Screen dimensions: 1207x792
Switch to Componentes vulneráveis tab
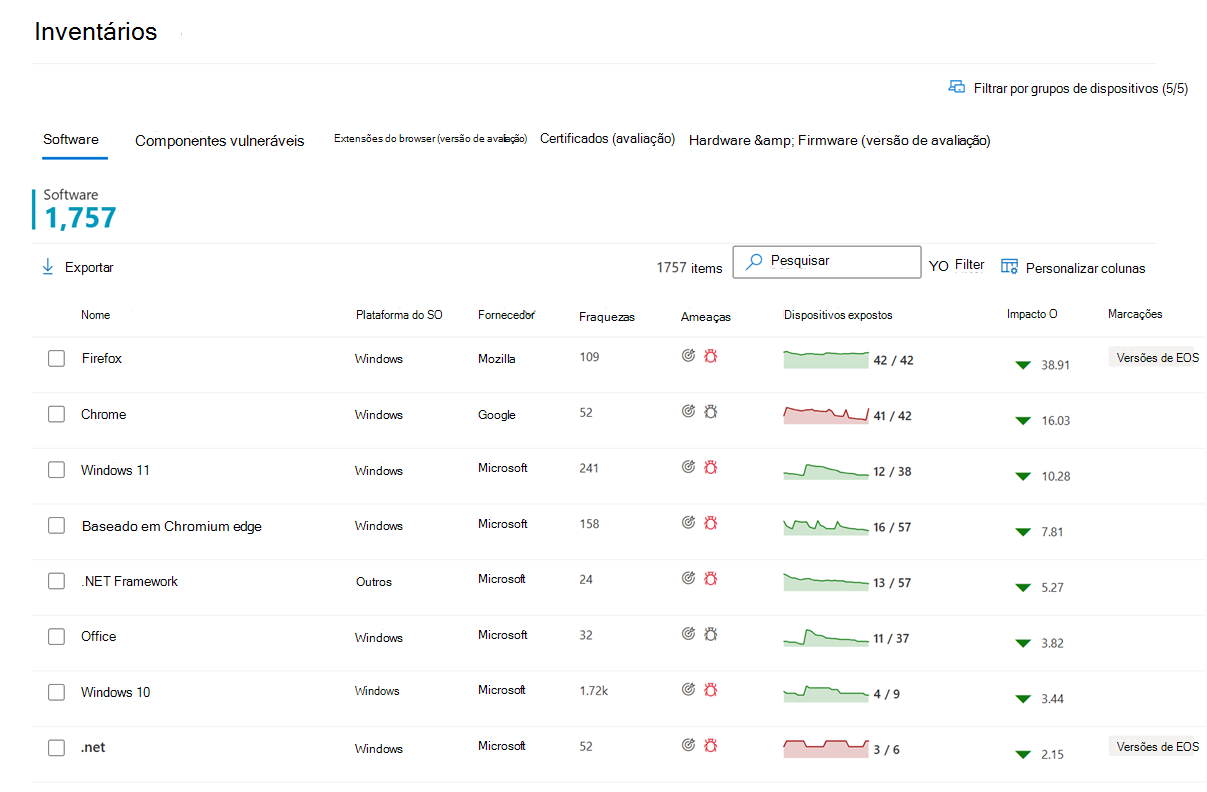[219, 141]
